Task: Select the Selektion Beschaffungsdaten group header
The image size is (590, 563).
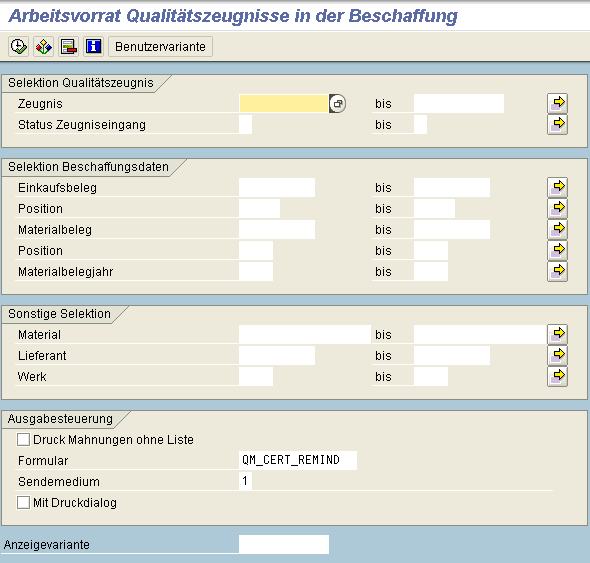Action: pyautogui.click(x=88, y=167)
